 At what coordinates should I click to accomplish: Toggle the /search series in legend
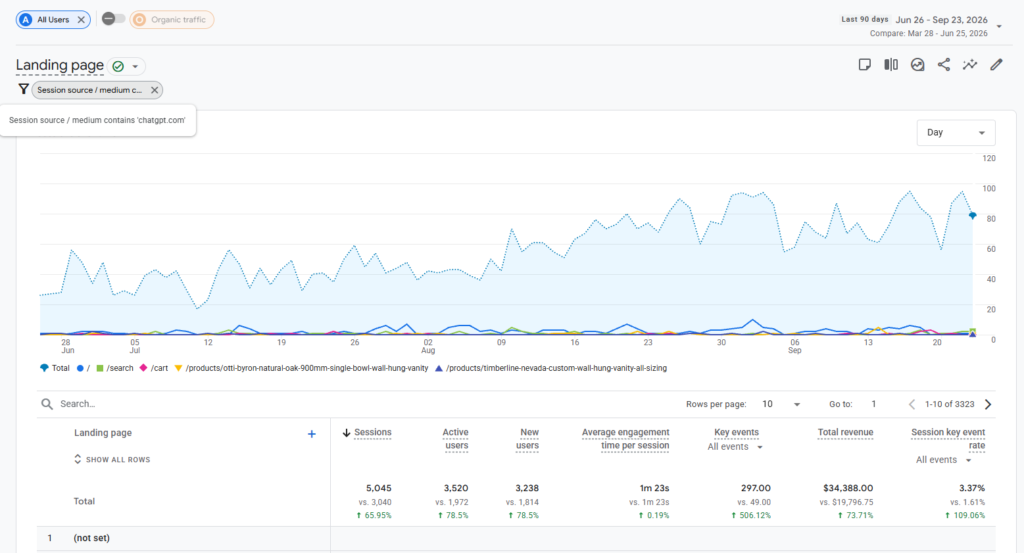(x=114, y=368)
